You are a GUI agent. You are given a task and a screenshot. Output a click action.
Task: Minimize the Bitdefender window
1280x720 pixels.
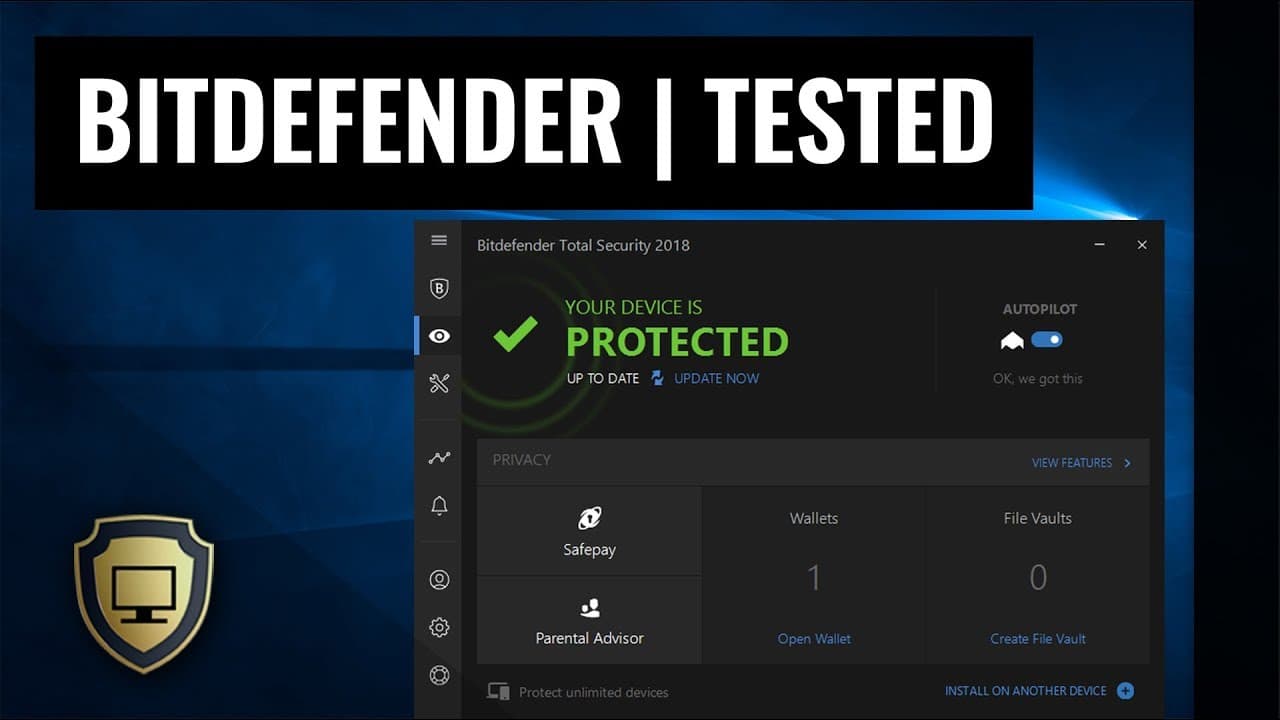1099,245
